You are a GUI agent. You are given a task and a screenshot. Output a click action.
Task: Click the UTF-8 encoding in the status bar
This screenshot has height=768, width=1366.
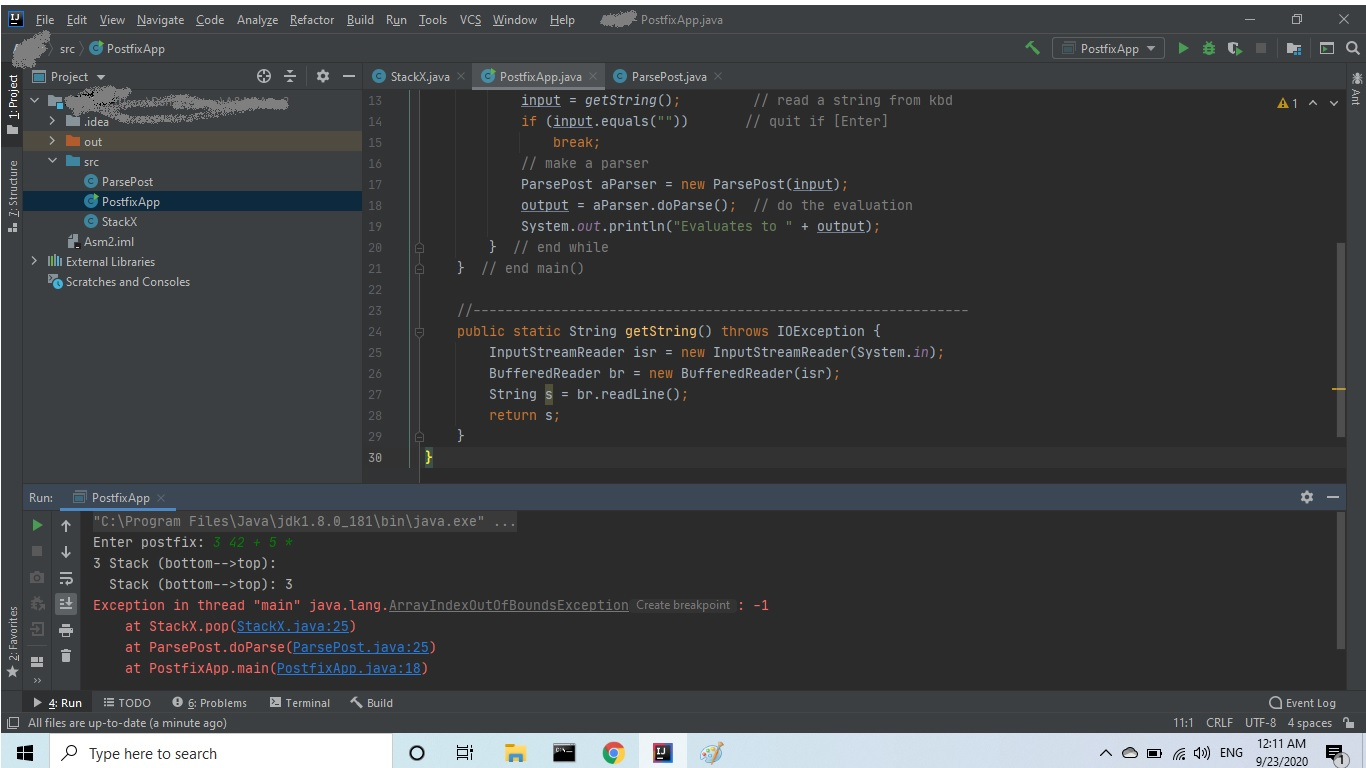pyautogui.click(x=1260, y=723)
